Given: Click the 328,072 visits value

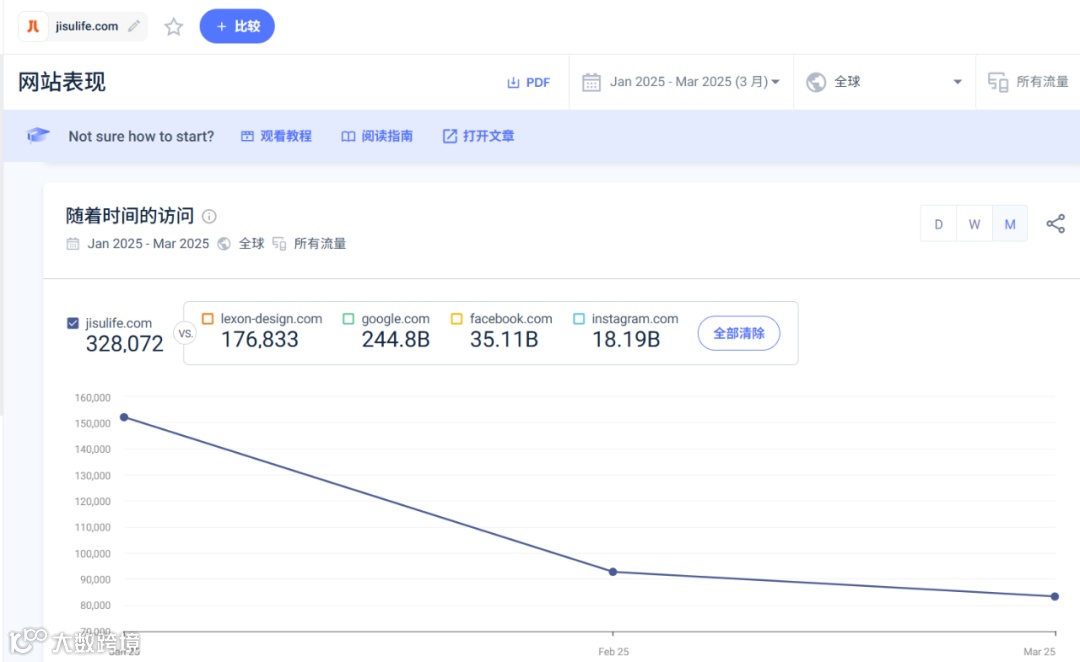Looking at the screenshot, I should (125, 344).
